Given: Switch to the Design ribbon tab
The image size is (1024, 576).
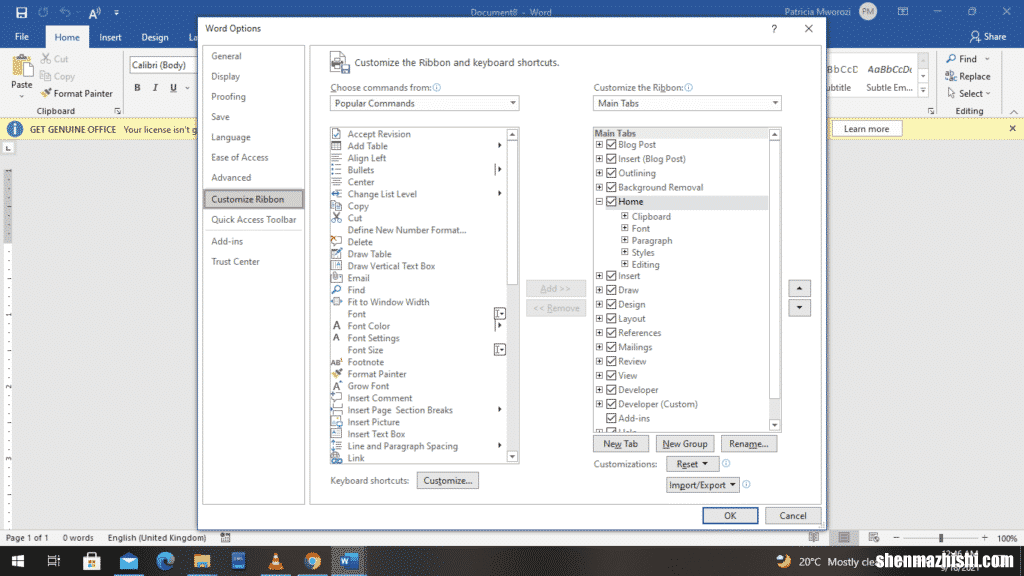Looking at the screenshot, I should [x=155, y=37].
